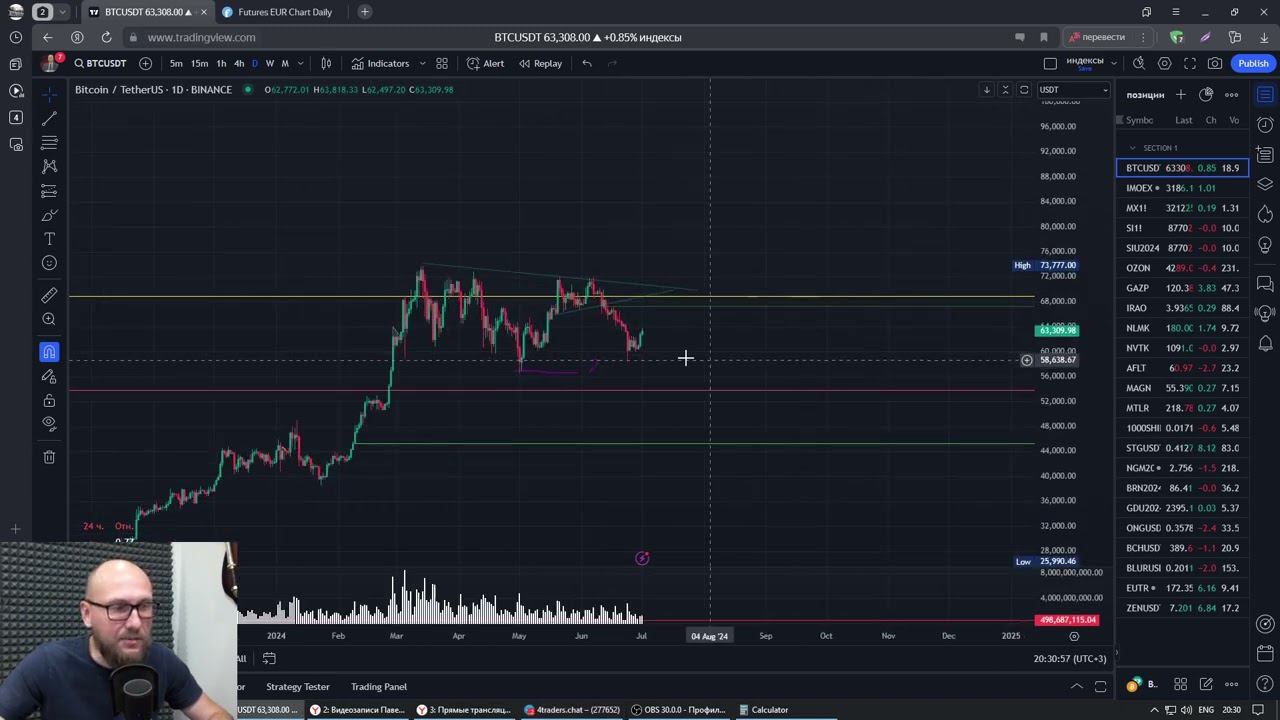Expand the bottom panel chevron arrow
This screenshot has width=1280, height=720.
(x=1077, y=686)
